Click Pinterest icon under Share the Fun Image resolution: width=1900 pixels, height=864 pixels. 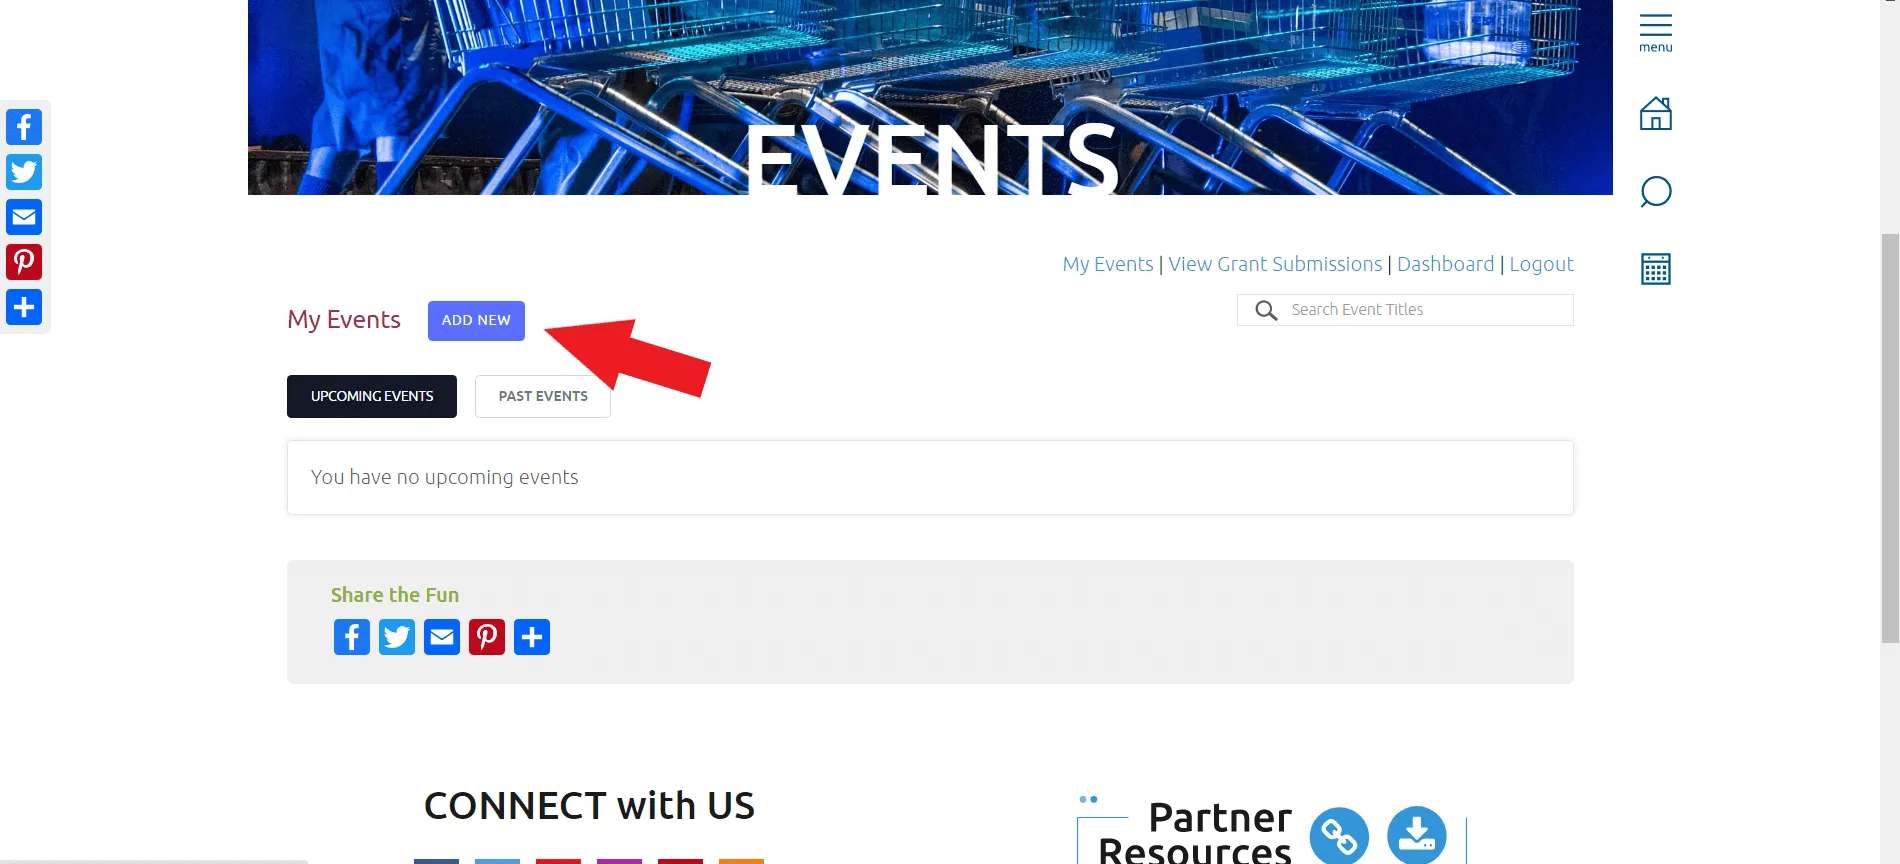487,637
